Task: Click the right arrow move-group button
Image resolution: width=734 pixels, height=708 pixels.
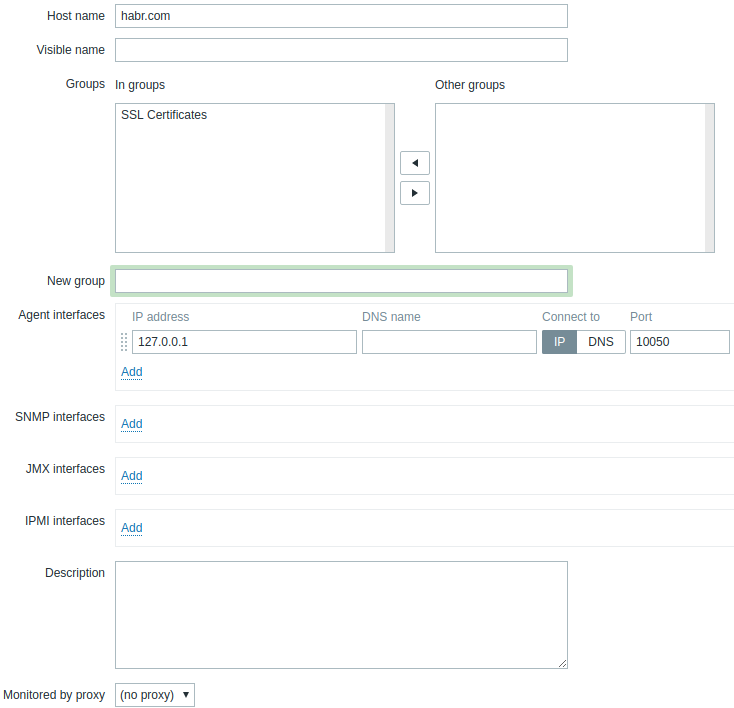Action: (414, 193)
